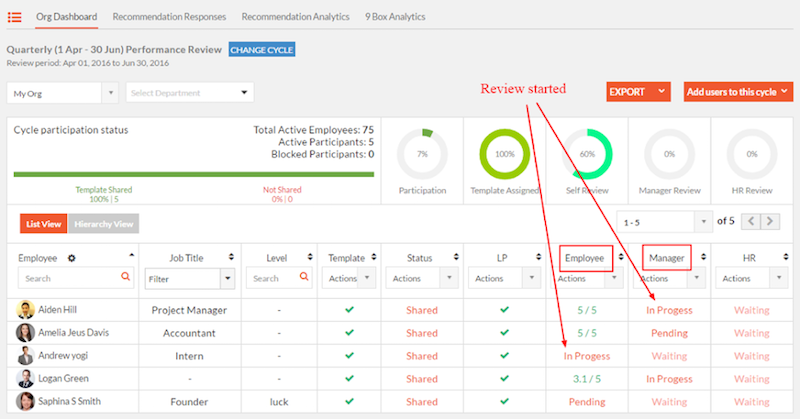Sort by Level column arrows
This screenshot has height=419, width=800.
pyautogui.click(x=310, y=257)
